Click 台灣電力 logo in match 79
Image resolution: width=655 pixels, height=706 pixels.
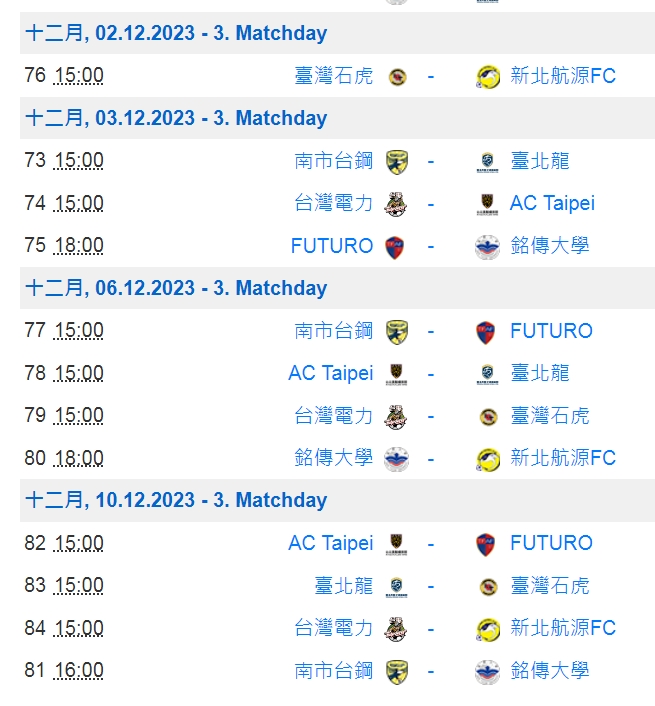[x=396, y=417]
